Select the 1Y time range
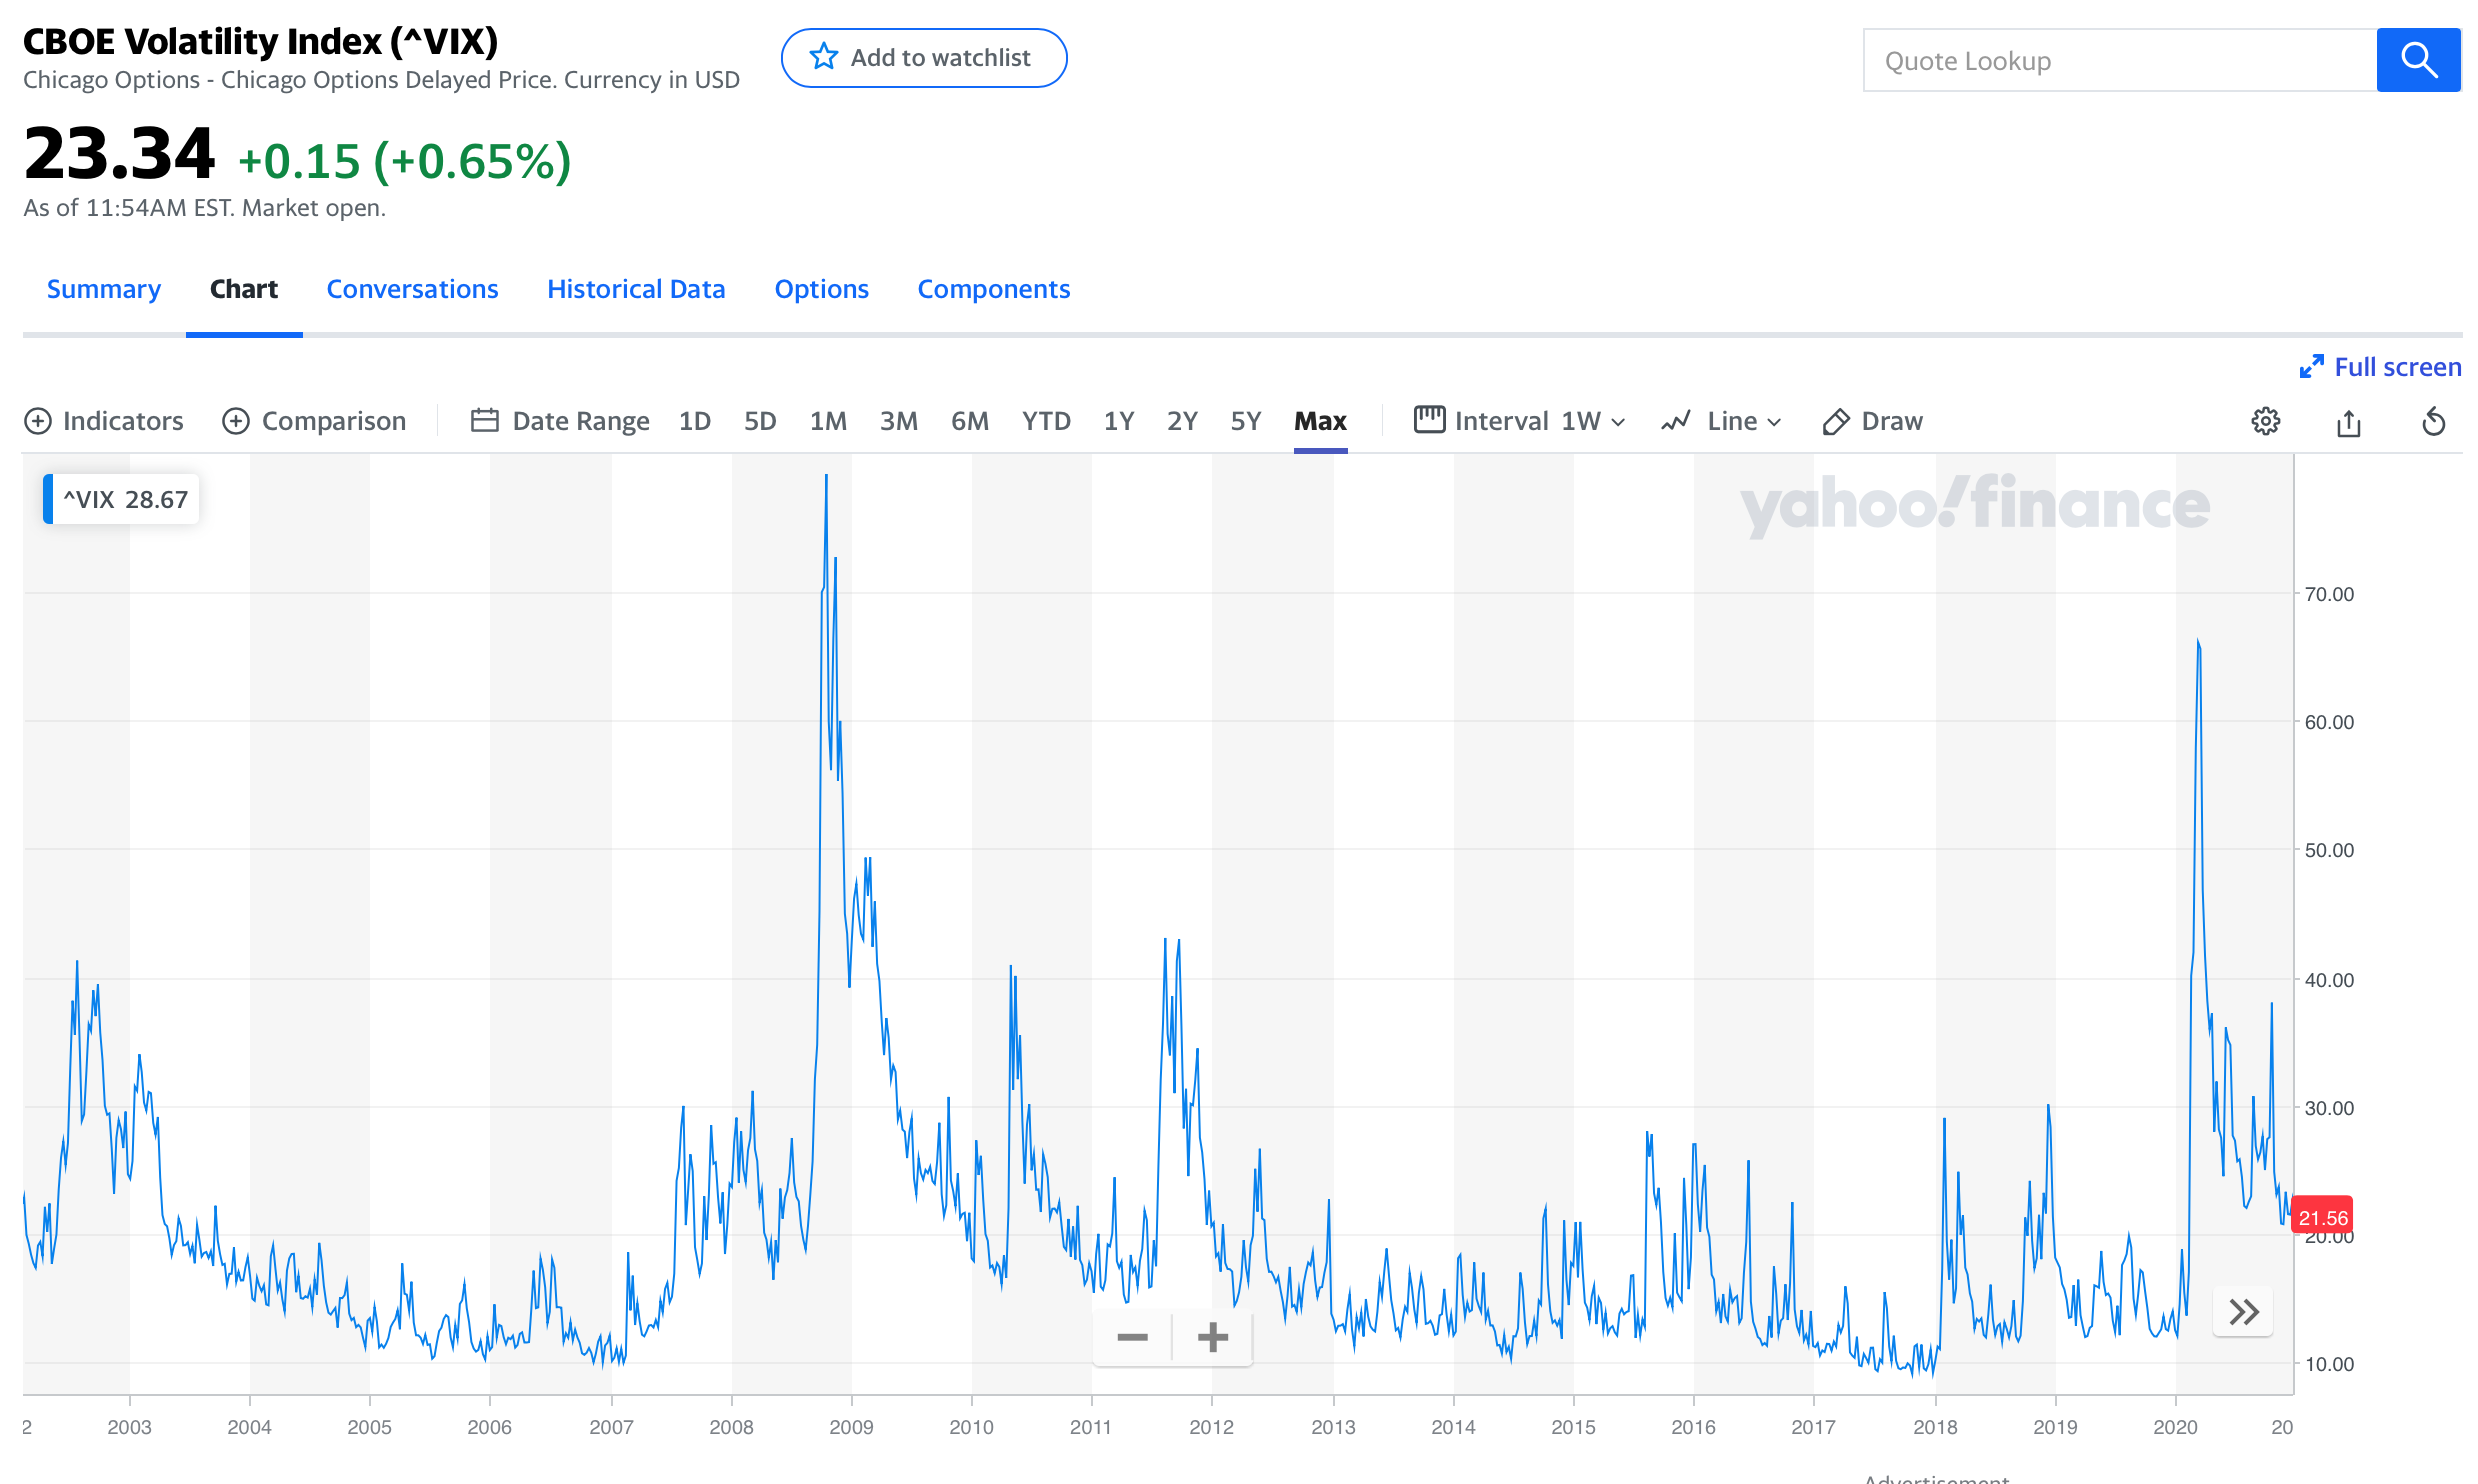Screen dimensions: 2478x1484 tap(1118, 421)
